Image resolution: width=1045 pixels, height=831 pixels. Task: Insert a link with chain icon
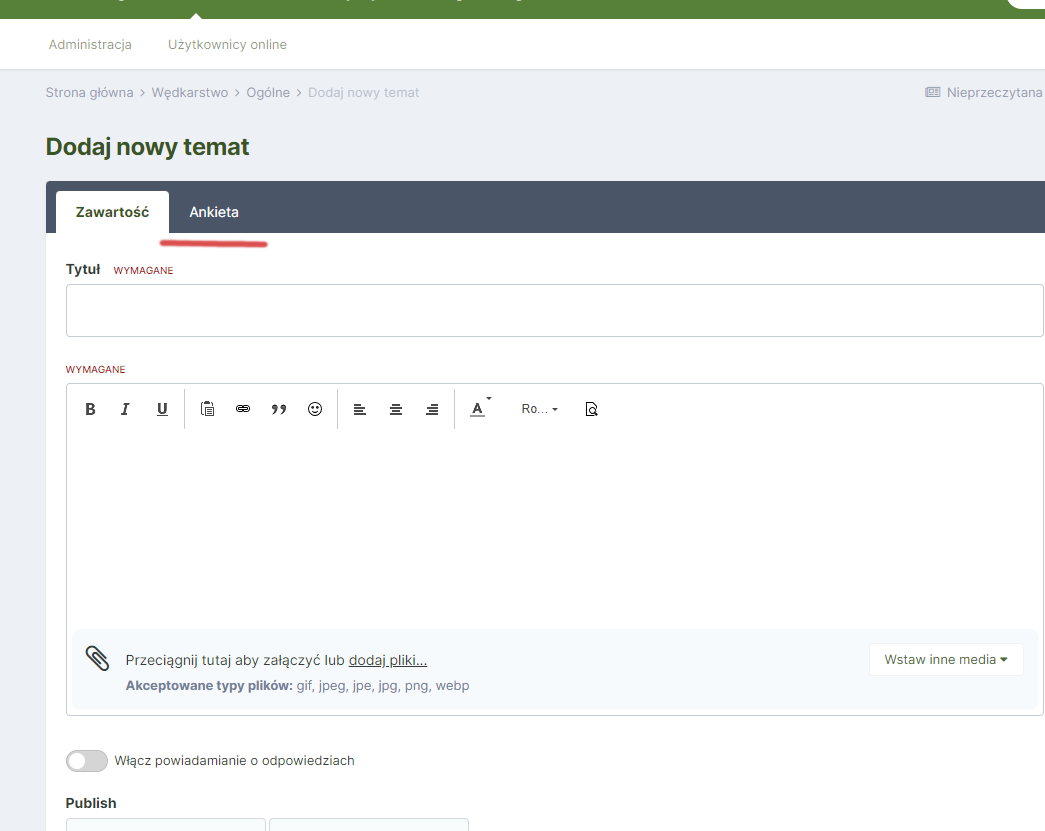pos(243,409)
